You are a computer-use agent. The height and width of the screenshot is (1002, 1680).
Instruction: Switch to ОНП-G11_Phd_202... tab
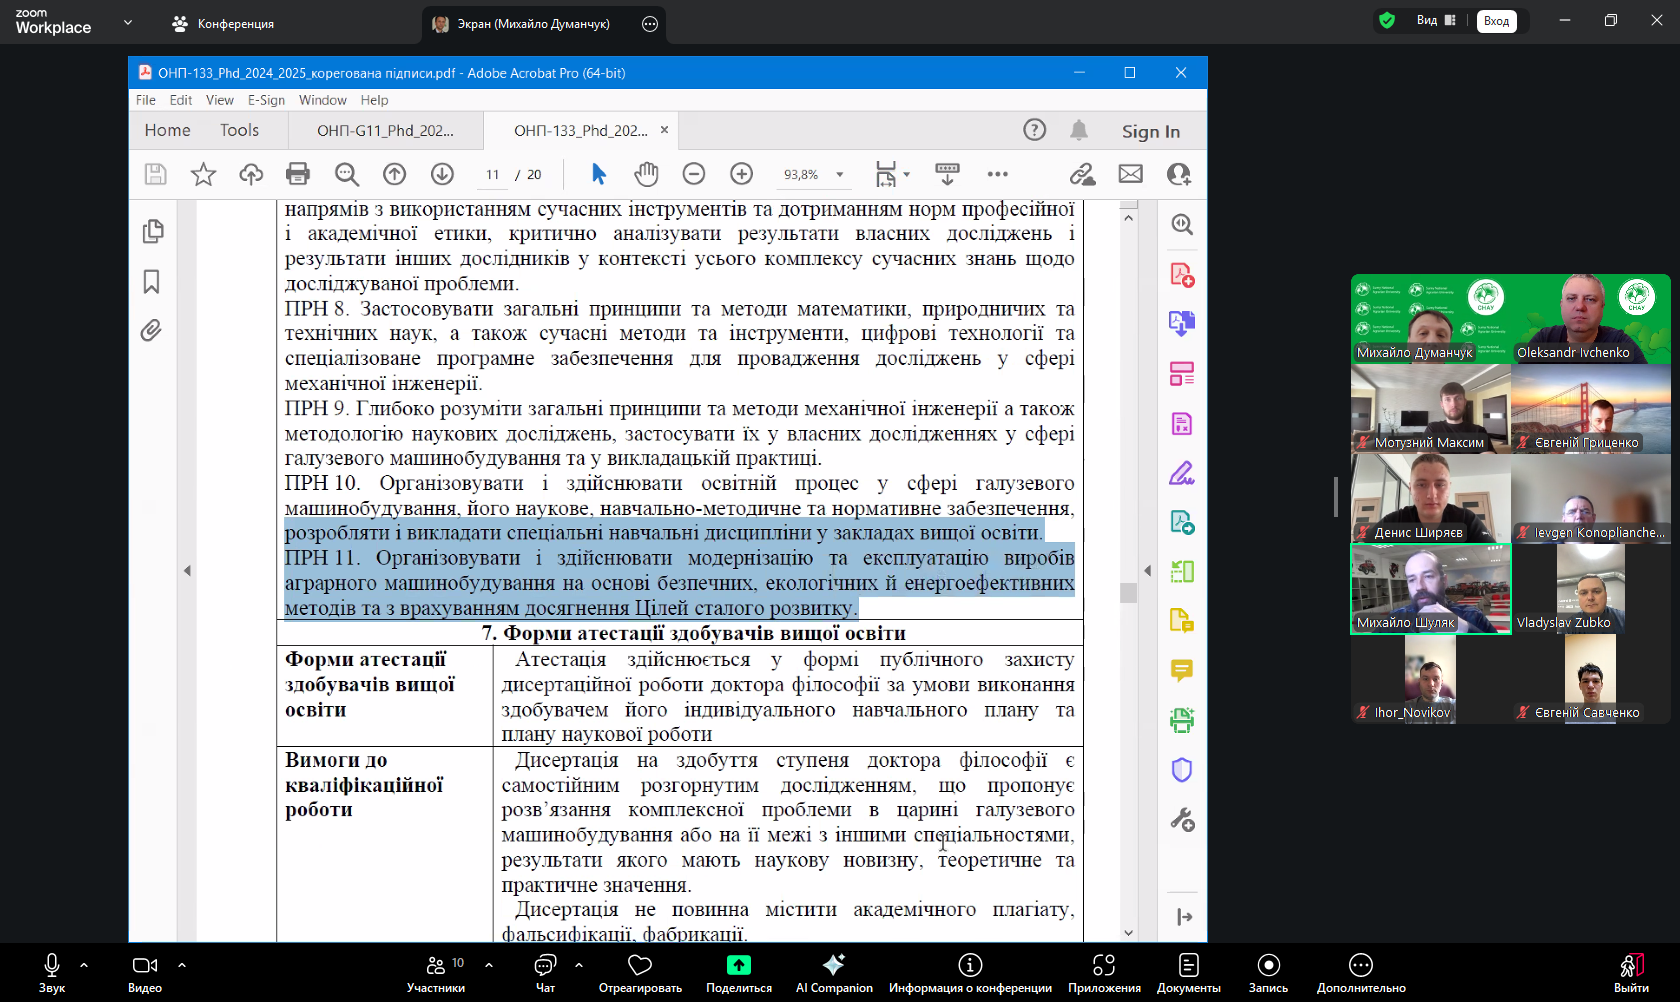pyautogui.click(x=385, y=131)
